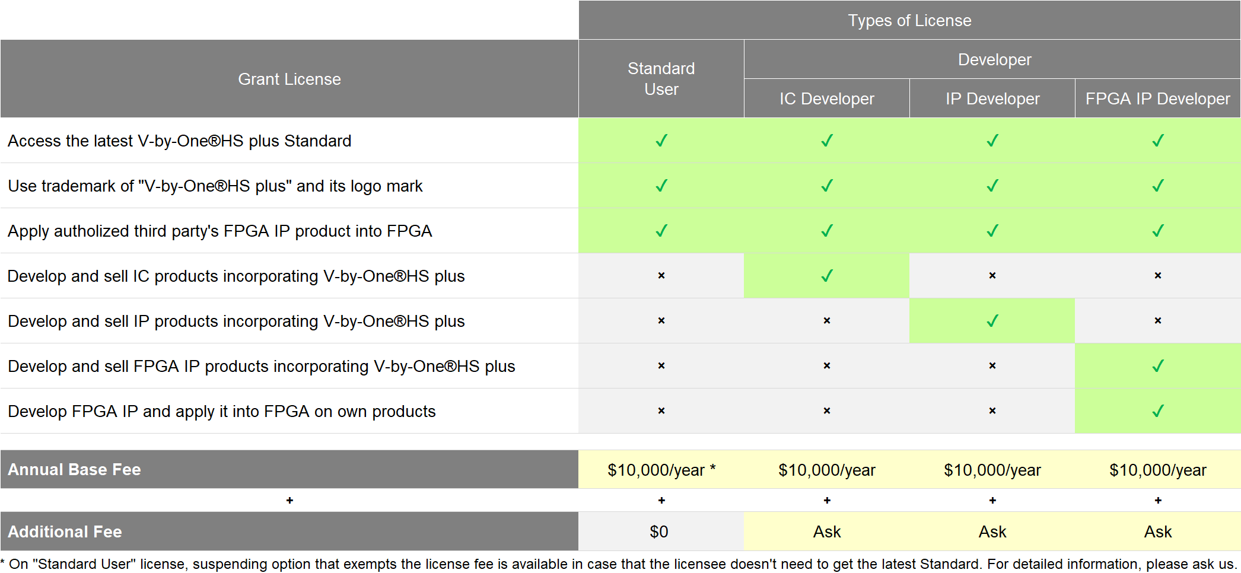
Task: Click FPGA IP Developer checkmark for own products row
Action: tap(1158, 411)
